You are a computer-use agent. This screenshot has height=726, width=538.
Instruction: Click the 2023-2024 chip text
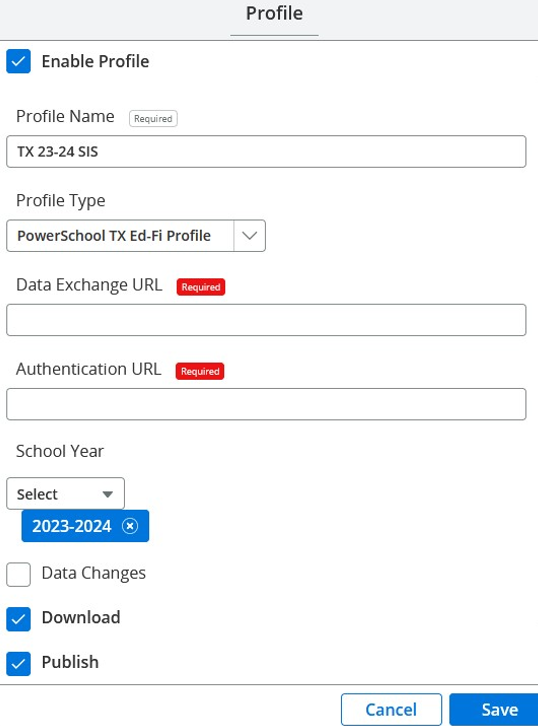72,526
